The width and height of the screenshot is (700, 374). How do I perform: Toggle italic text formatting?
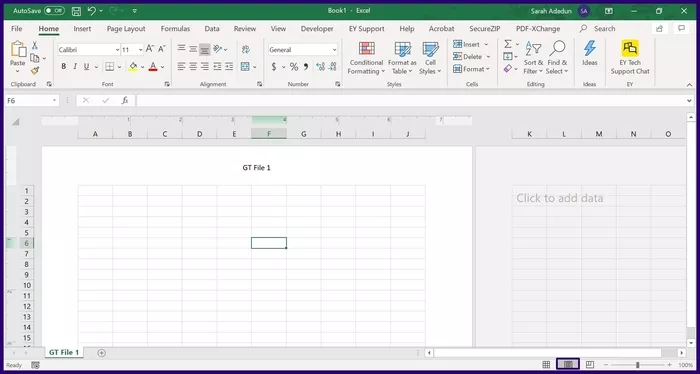75,66
